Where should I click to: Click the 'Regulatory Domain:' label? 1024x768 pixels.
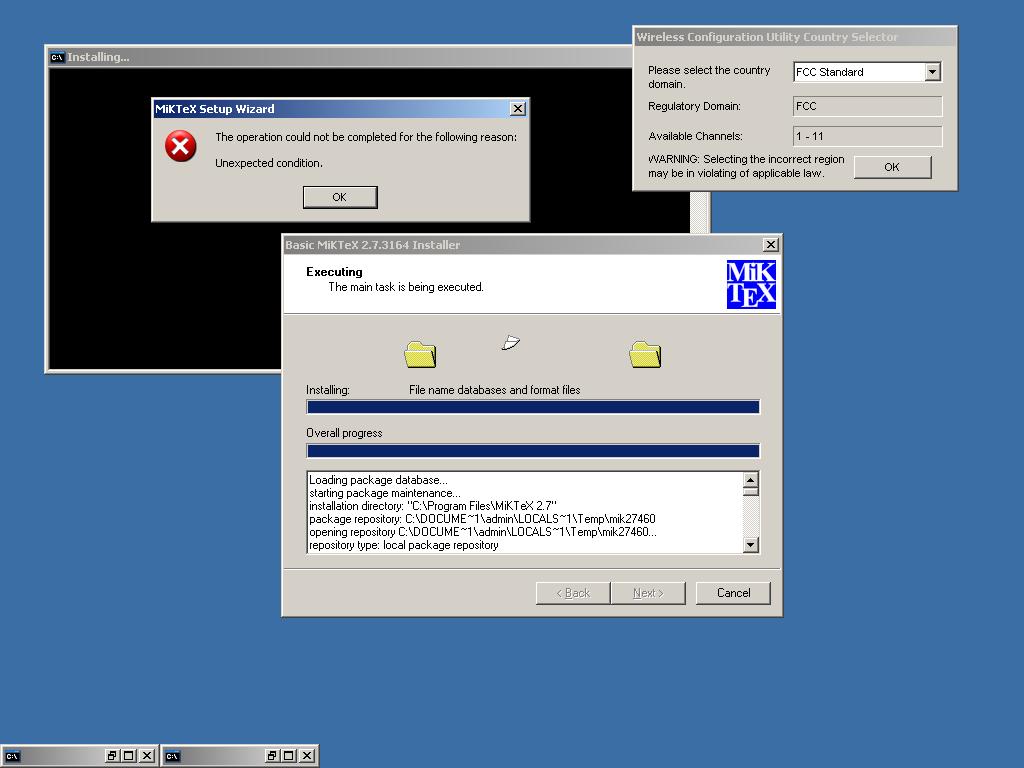(694, 106)
